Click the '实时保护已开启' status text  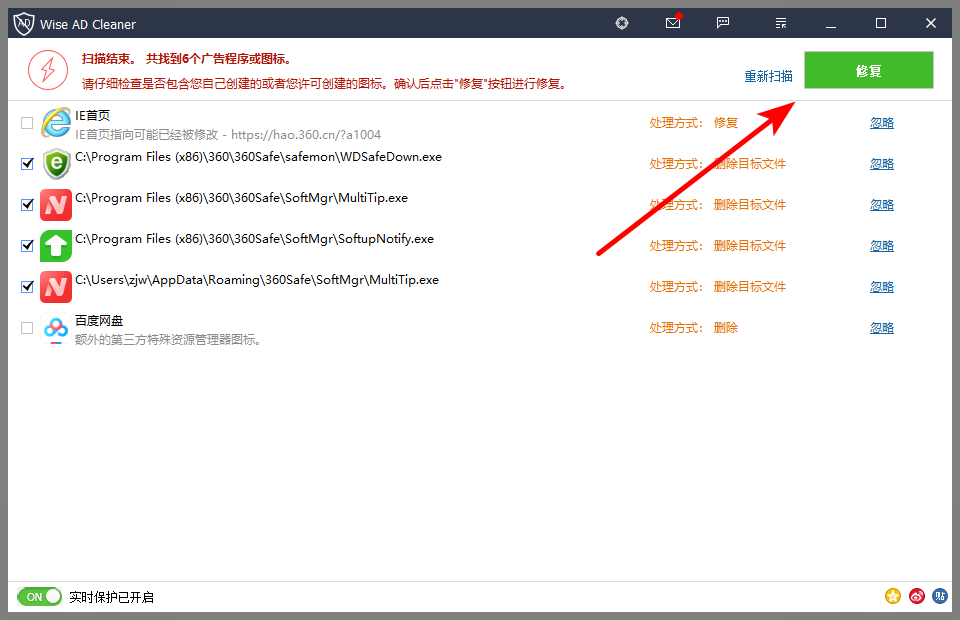coord(111,597)
